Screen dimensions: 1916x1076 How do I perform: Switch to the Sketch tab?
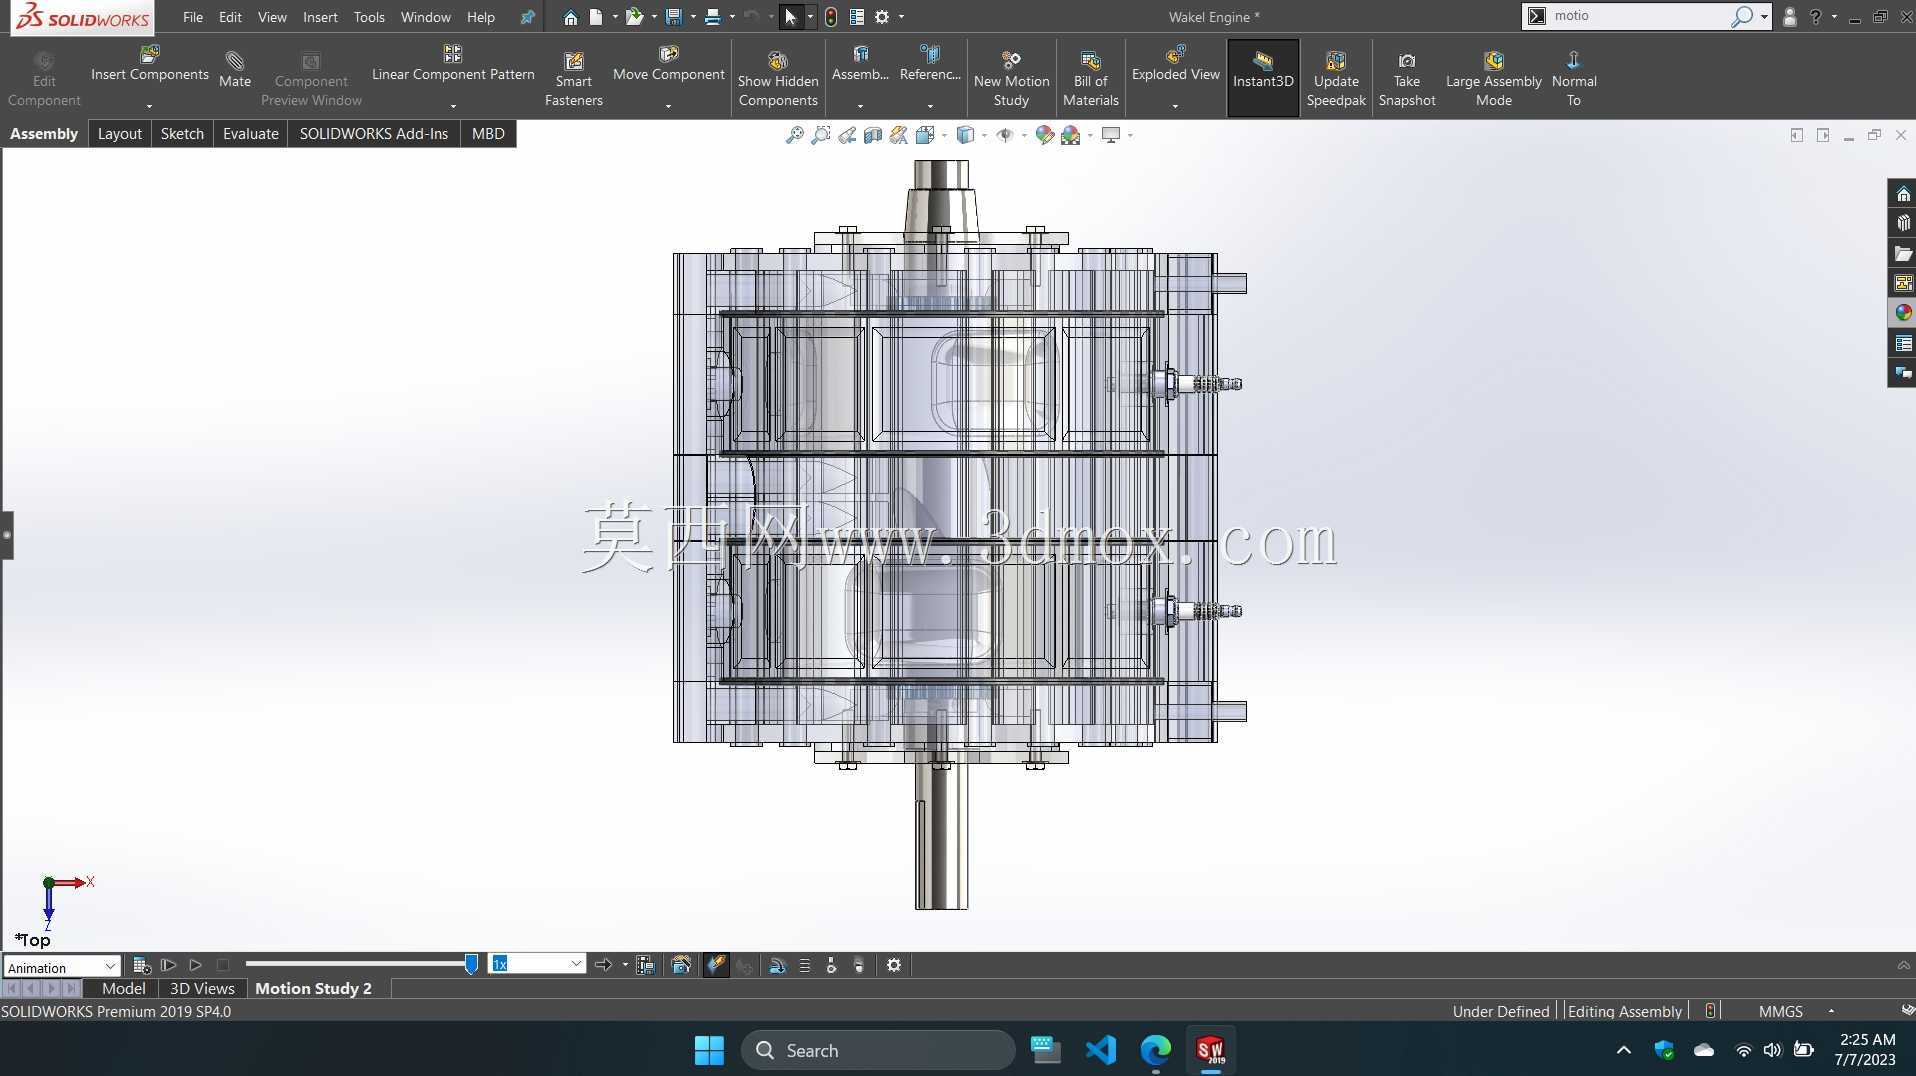(182, 134)
